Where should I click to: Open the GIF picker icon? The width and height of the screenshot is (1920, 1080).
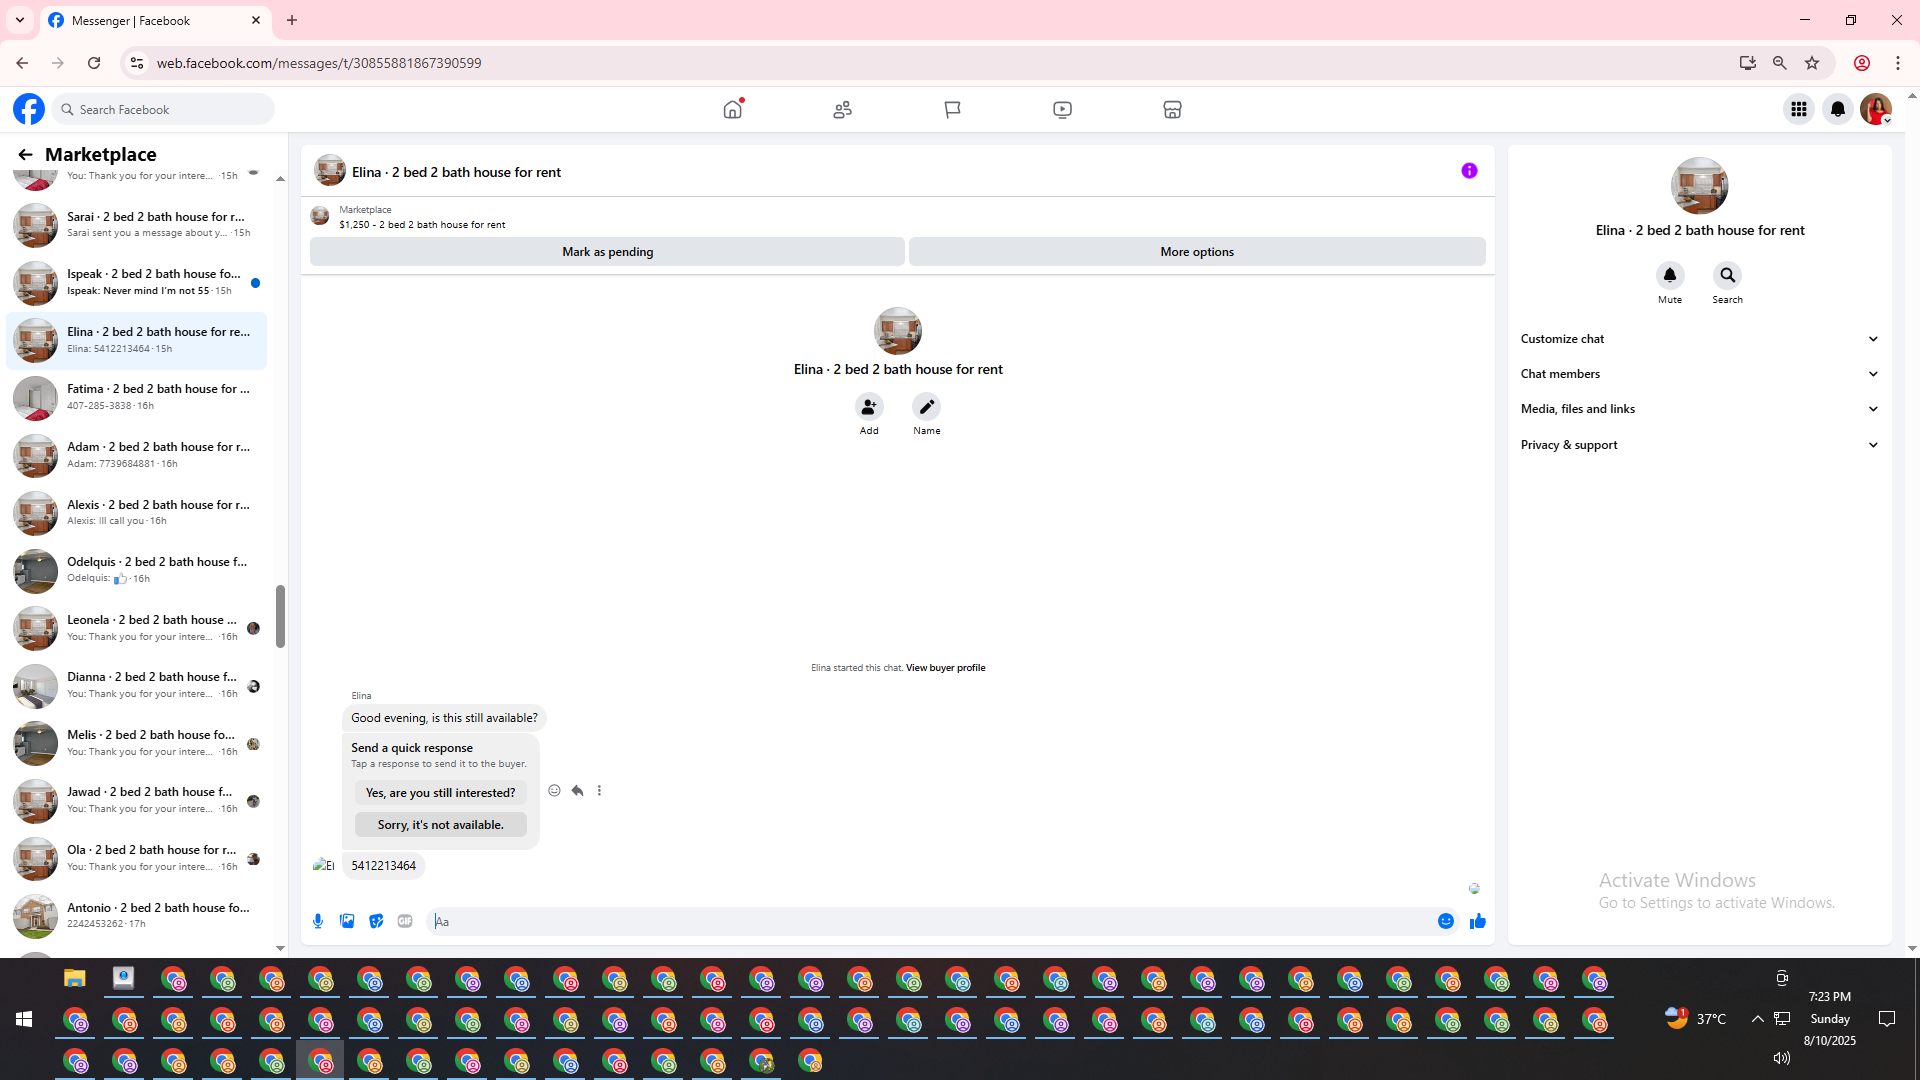coord(405,921)
